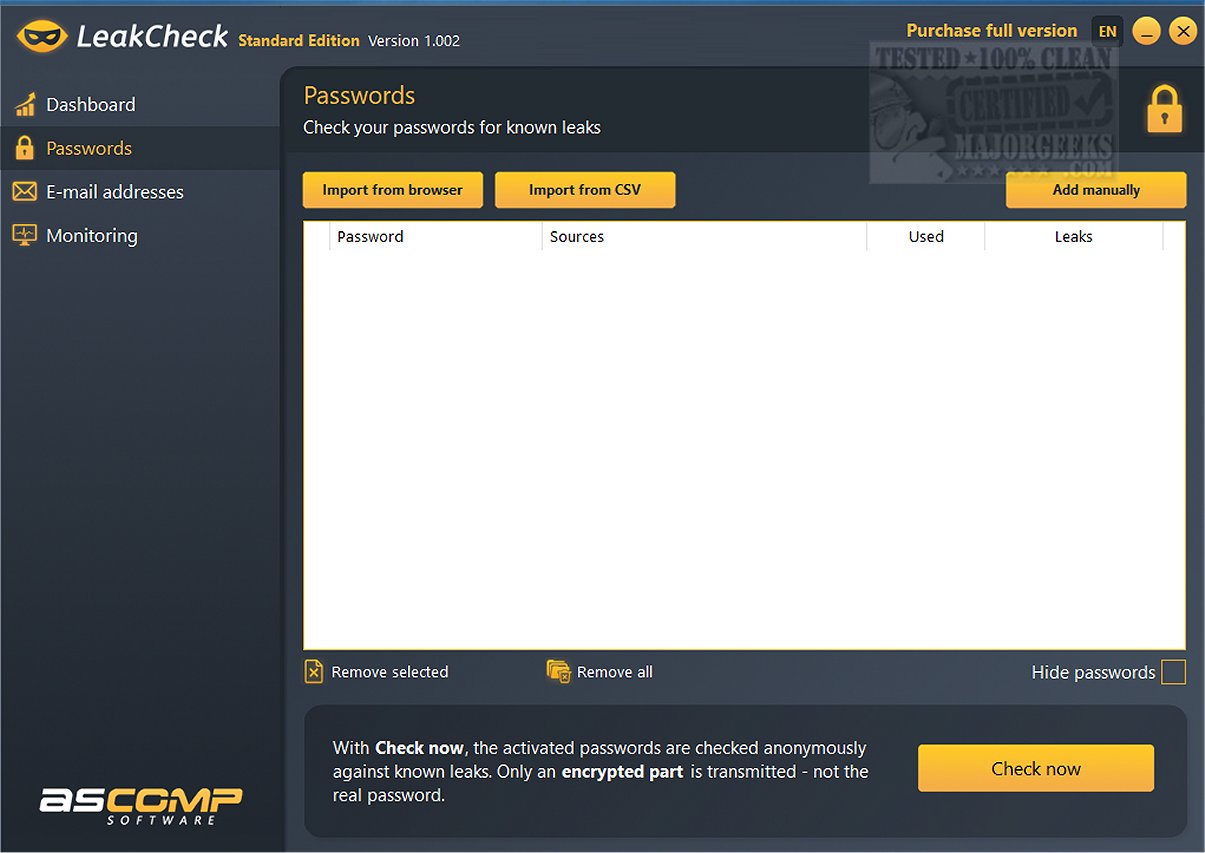This screenshot has width=1205, height=853.
Task: Click the Standard Edition label
Action: point(299,41)
